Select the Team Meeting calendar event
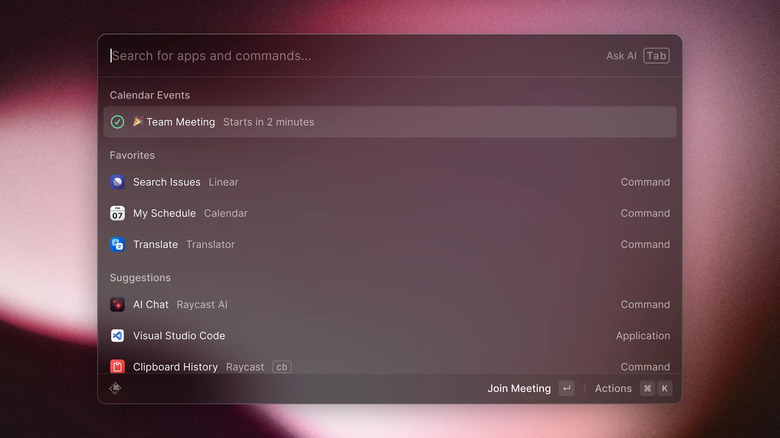The height and width of the screenshot is (438, 780). coord(390,122)
